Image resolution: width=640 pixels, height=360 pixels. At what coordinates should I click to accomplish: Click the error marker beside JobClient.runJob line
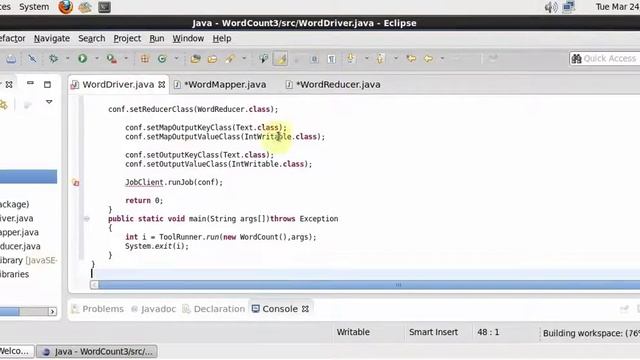(76, 182)
